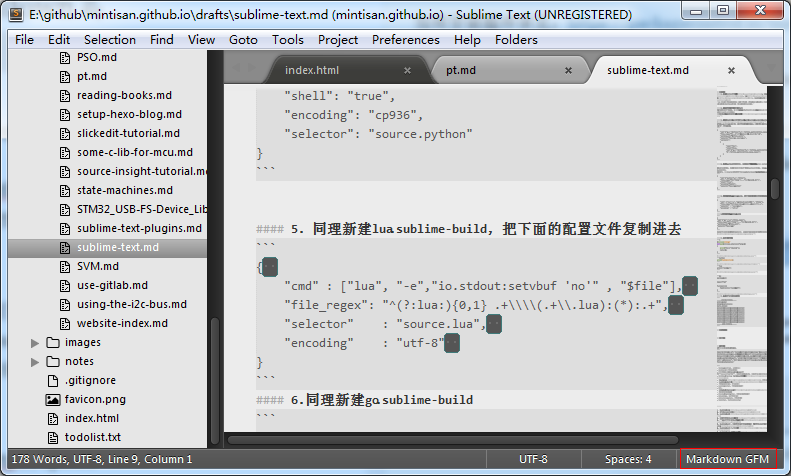Open the Folders menu
The width and height of the screenshot is (791, 476).
[516, 40]
